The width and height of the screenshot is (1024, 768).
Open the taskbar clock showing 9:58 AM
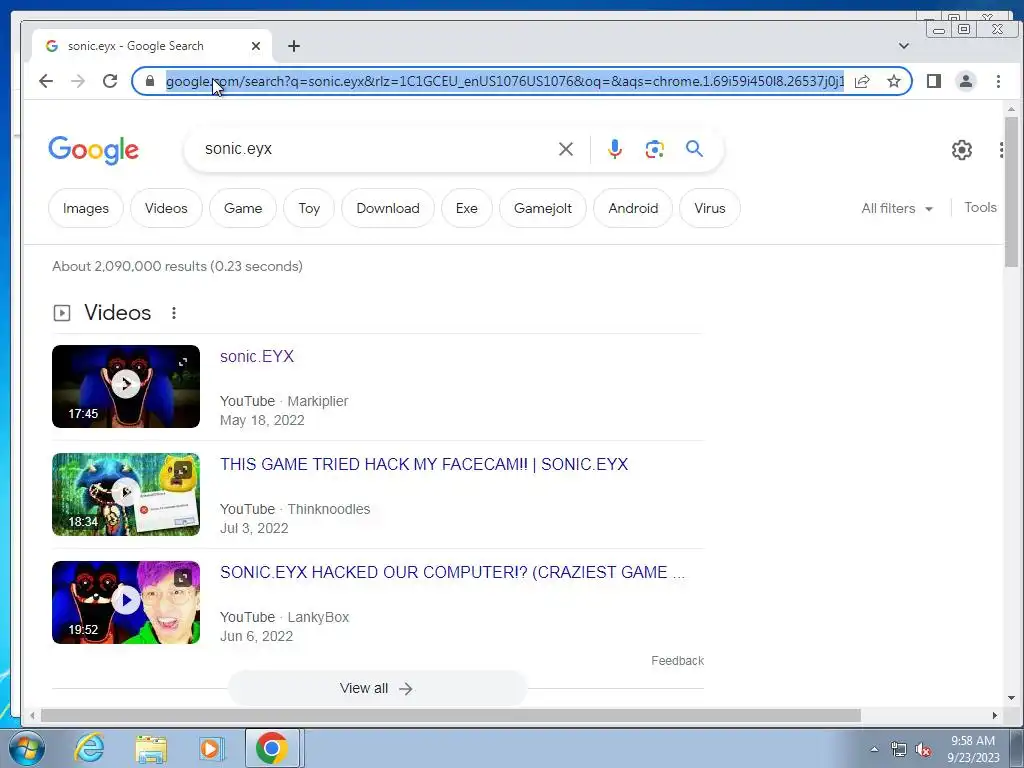[x=973, y=749]
